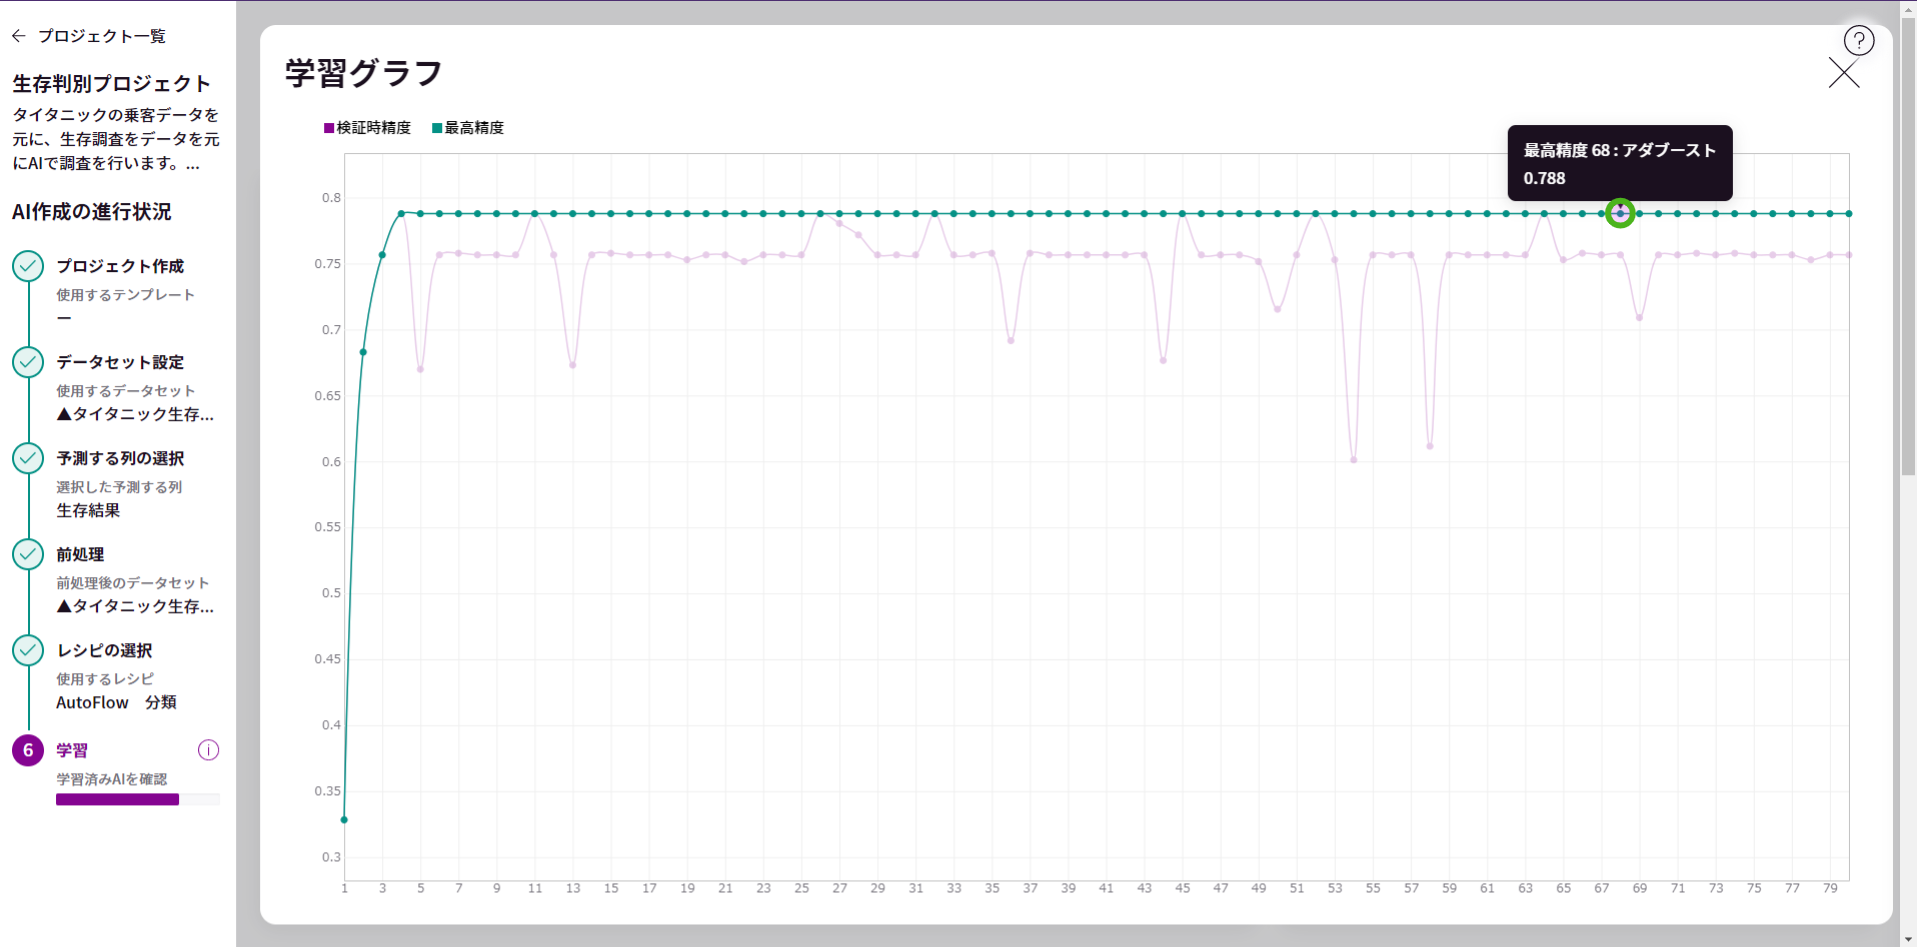Click the 検証時精度 dip point near iteration 54
Image resolution: width=1917 pixels, height=947 pixels.
(x=1353, y=460)
